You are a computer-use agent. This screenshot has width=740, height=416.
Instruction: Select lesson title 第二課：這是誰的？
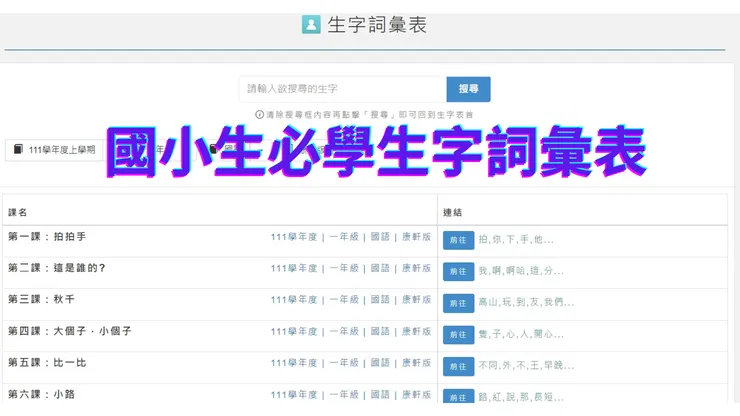pos(57,268)
